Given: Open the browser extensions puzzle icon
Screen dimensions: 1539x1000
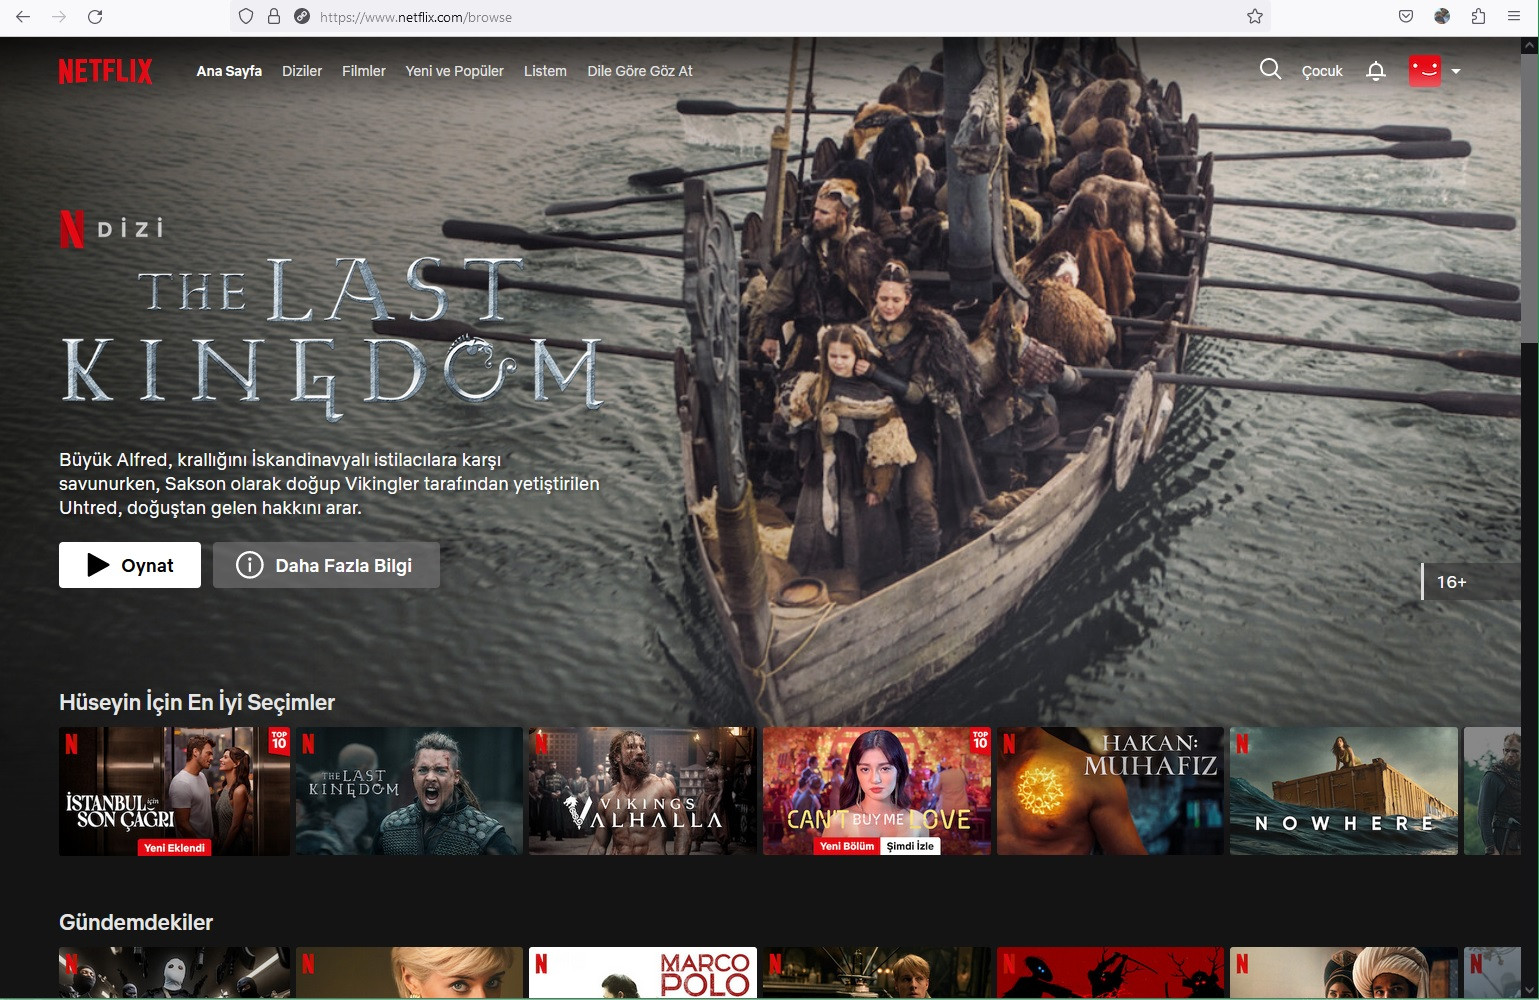Looking at the screenshot, I should coord(1478,17).
